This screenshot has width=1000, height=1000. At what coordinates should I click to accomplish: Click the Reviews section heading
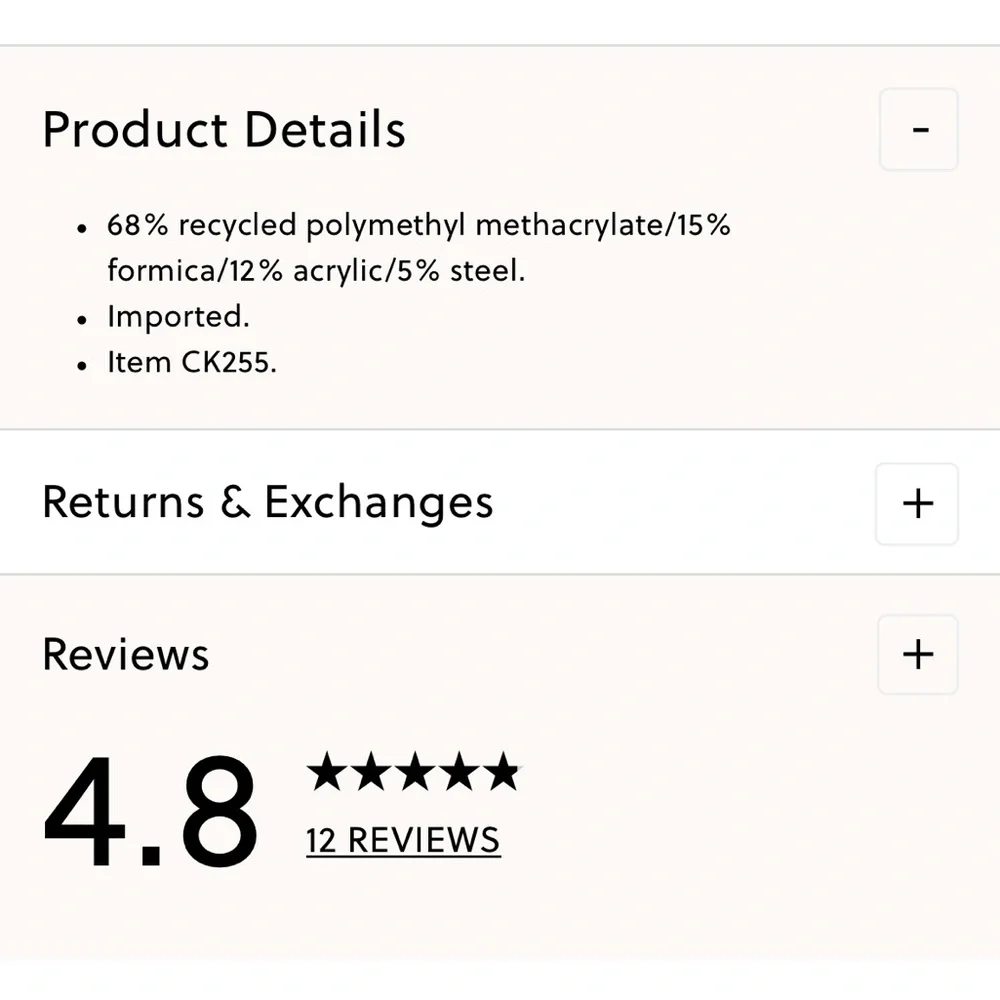coord(126,655)
